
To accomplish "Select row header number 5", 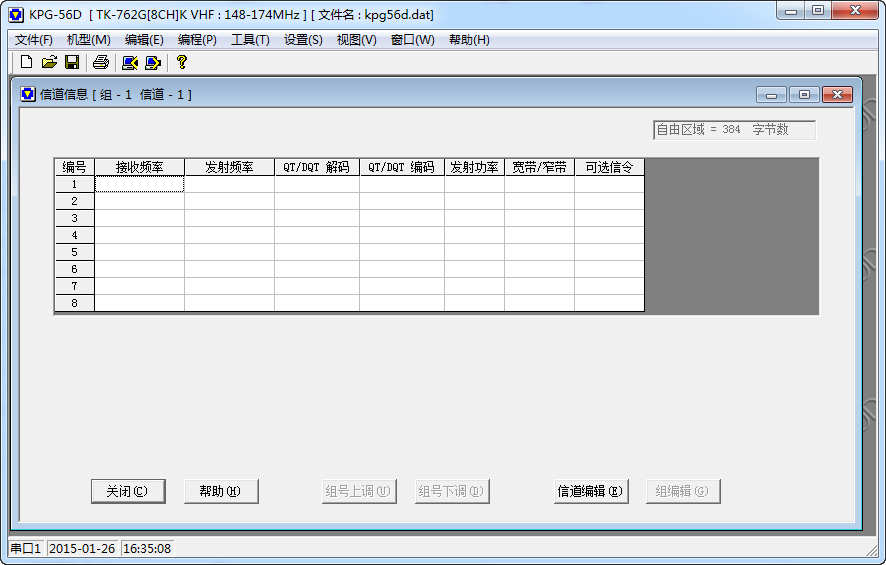I will click(x=74, y=252).
